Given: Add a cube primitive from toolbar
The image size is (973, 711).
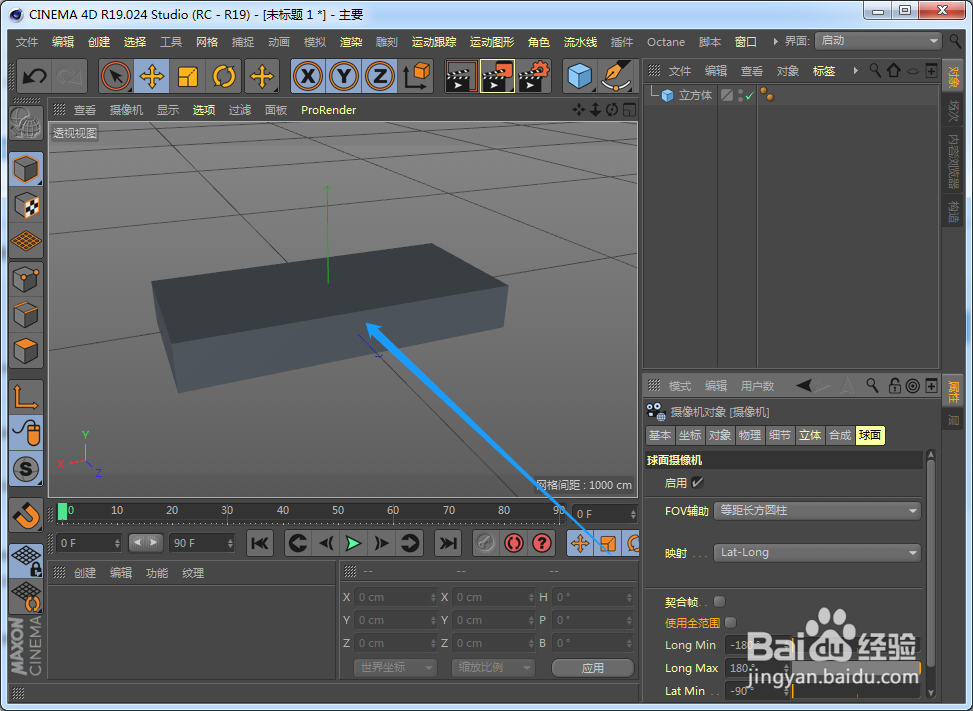Looking at the screenshot, I should [580, 77].
